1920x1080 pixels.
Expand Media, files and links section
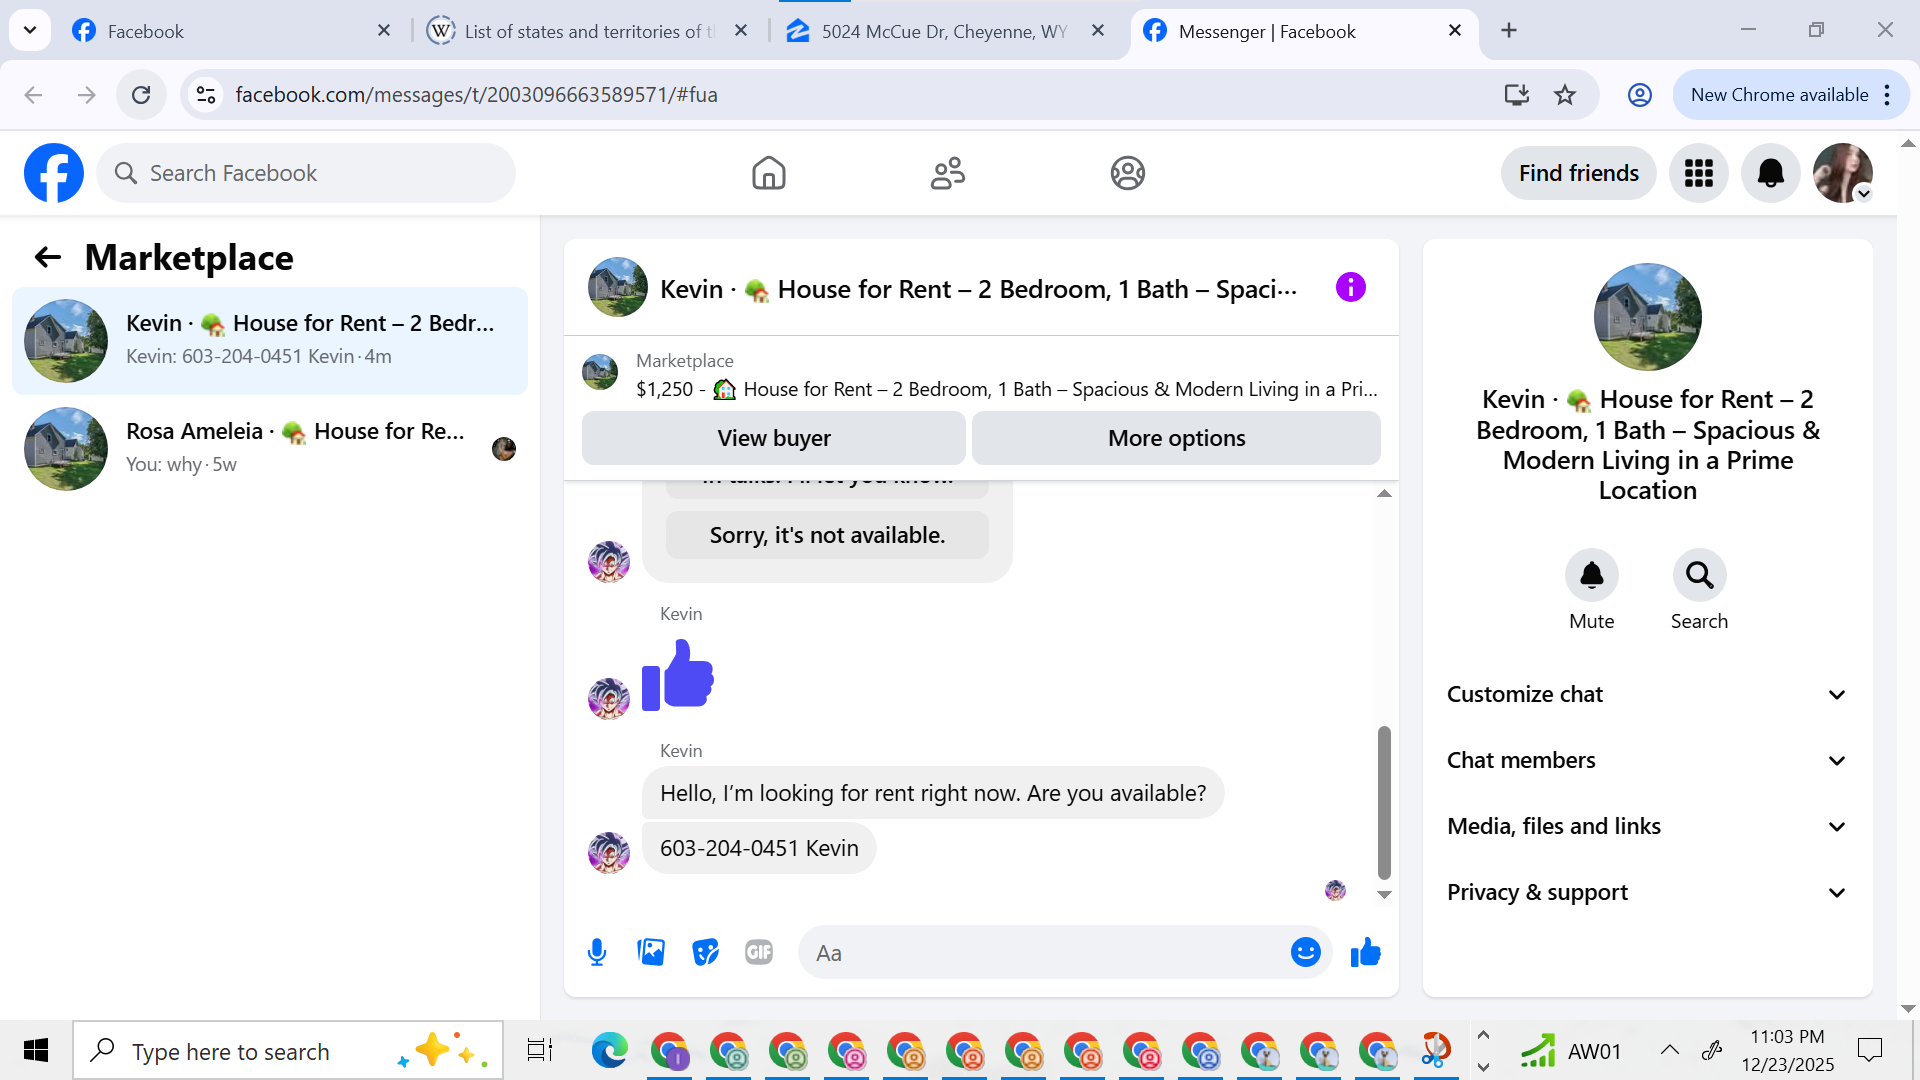coord(1646,826)
